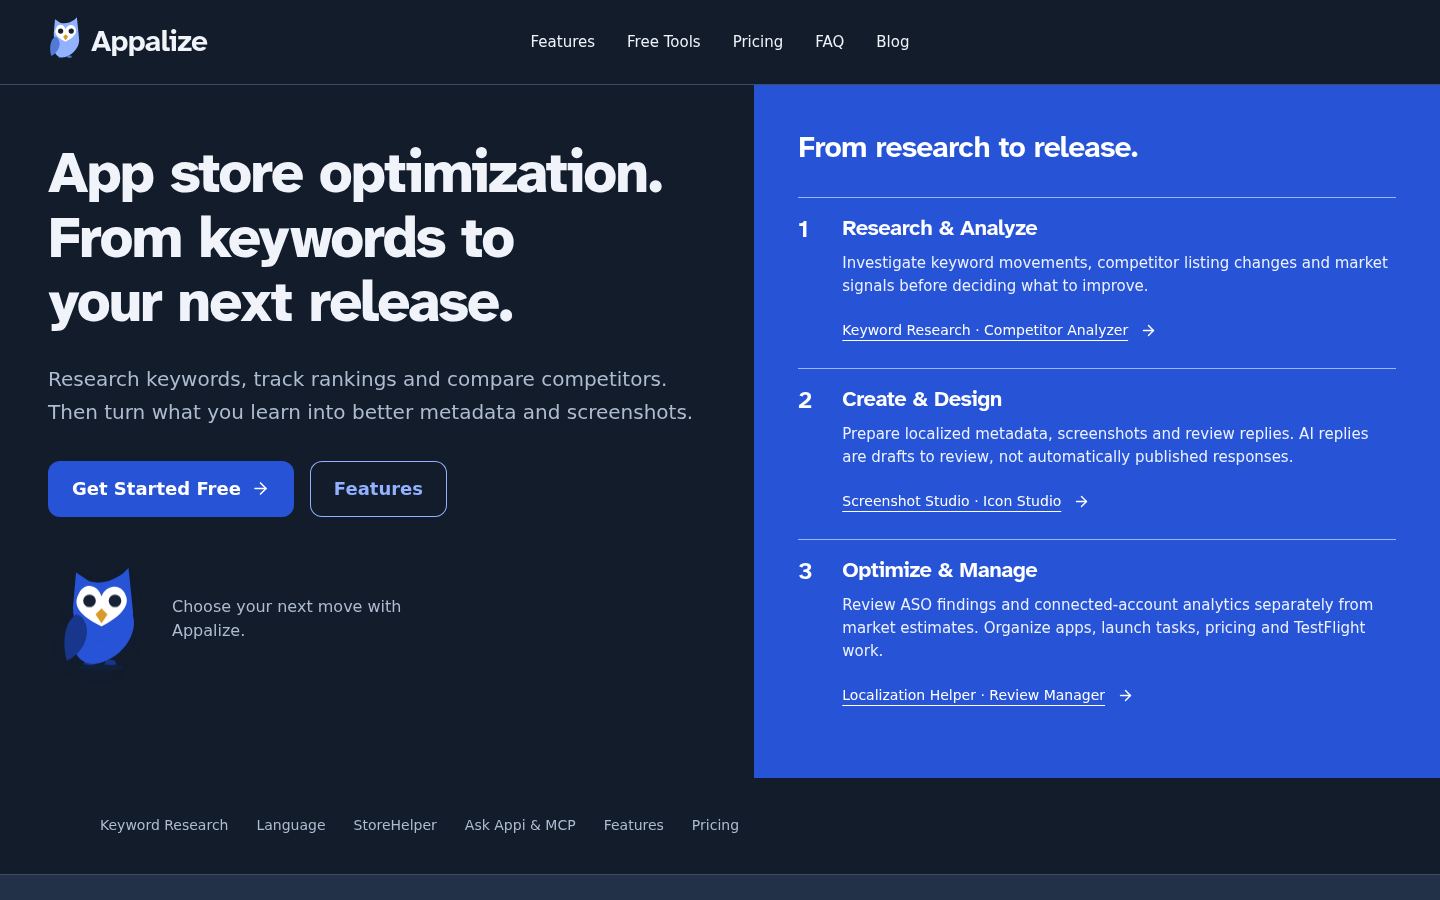Click the Create & Design heading
The image size is (1440, 900).
[921, 399]
